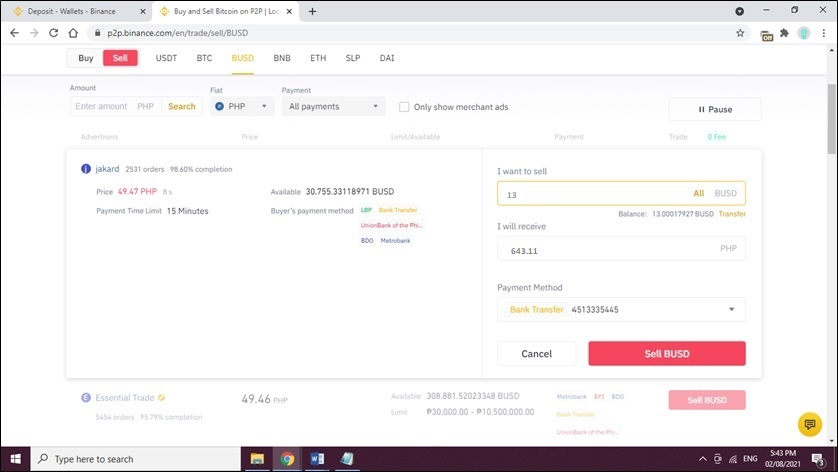Click Essential Trade advertiser avatar icon
The width and height of the screenshot is (838, 472).
(x=86, y=398)
